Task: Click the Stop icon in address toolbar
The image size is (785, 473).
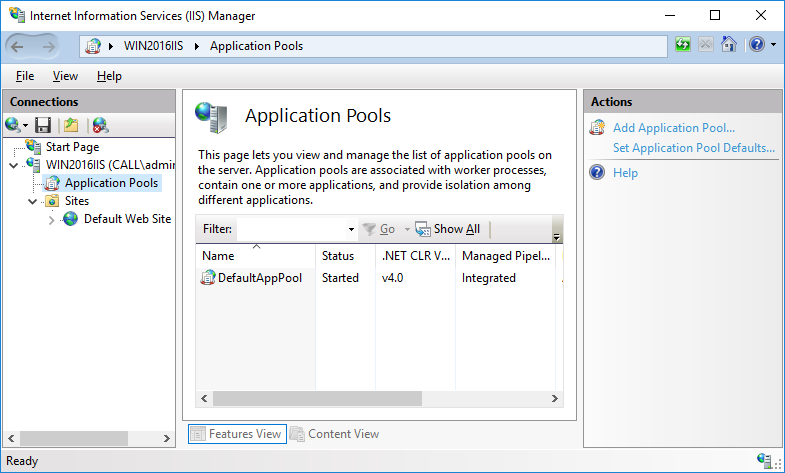Action: (x=705, y=45)
